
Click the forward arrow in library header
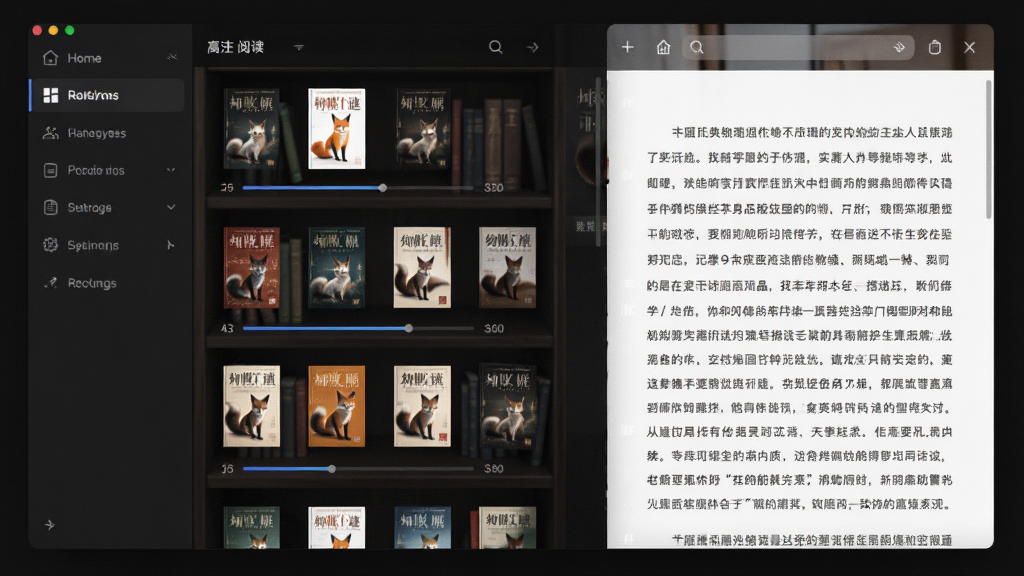[532, 47]
